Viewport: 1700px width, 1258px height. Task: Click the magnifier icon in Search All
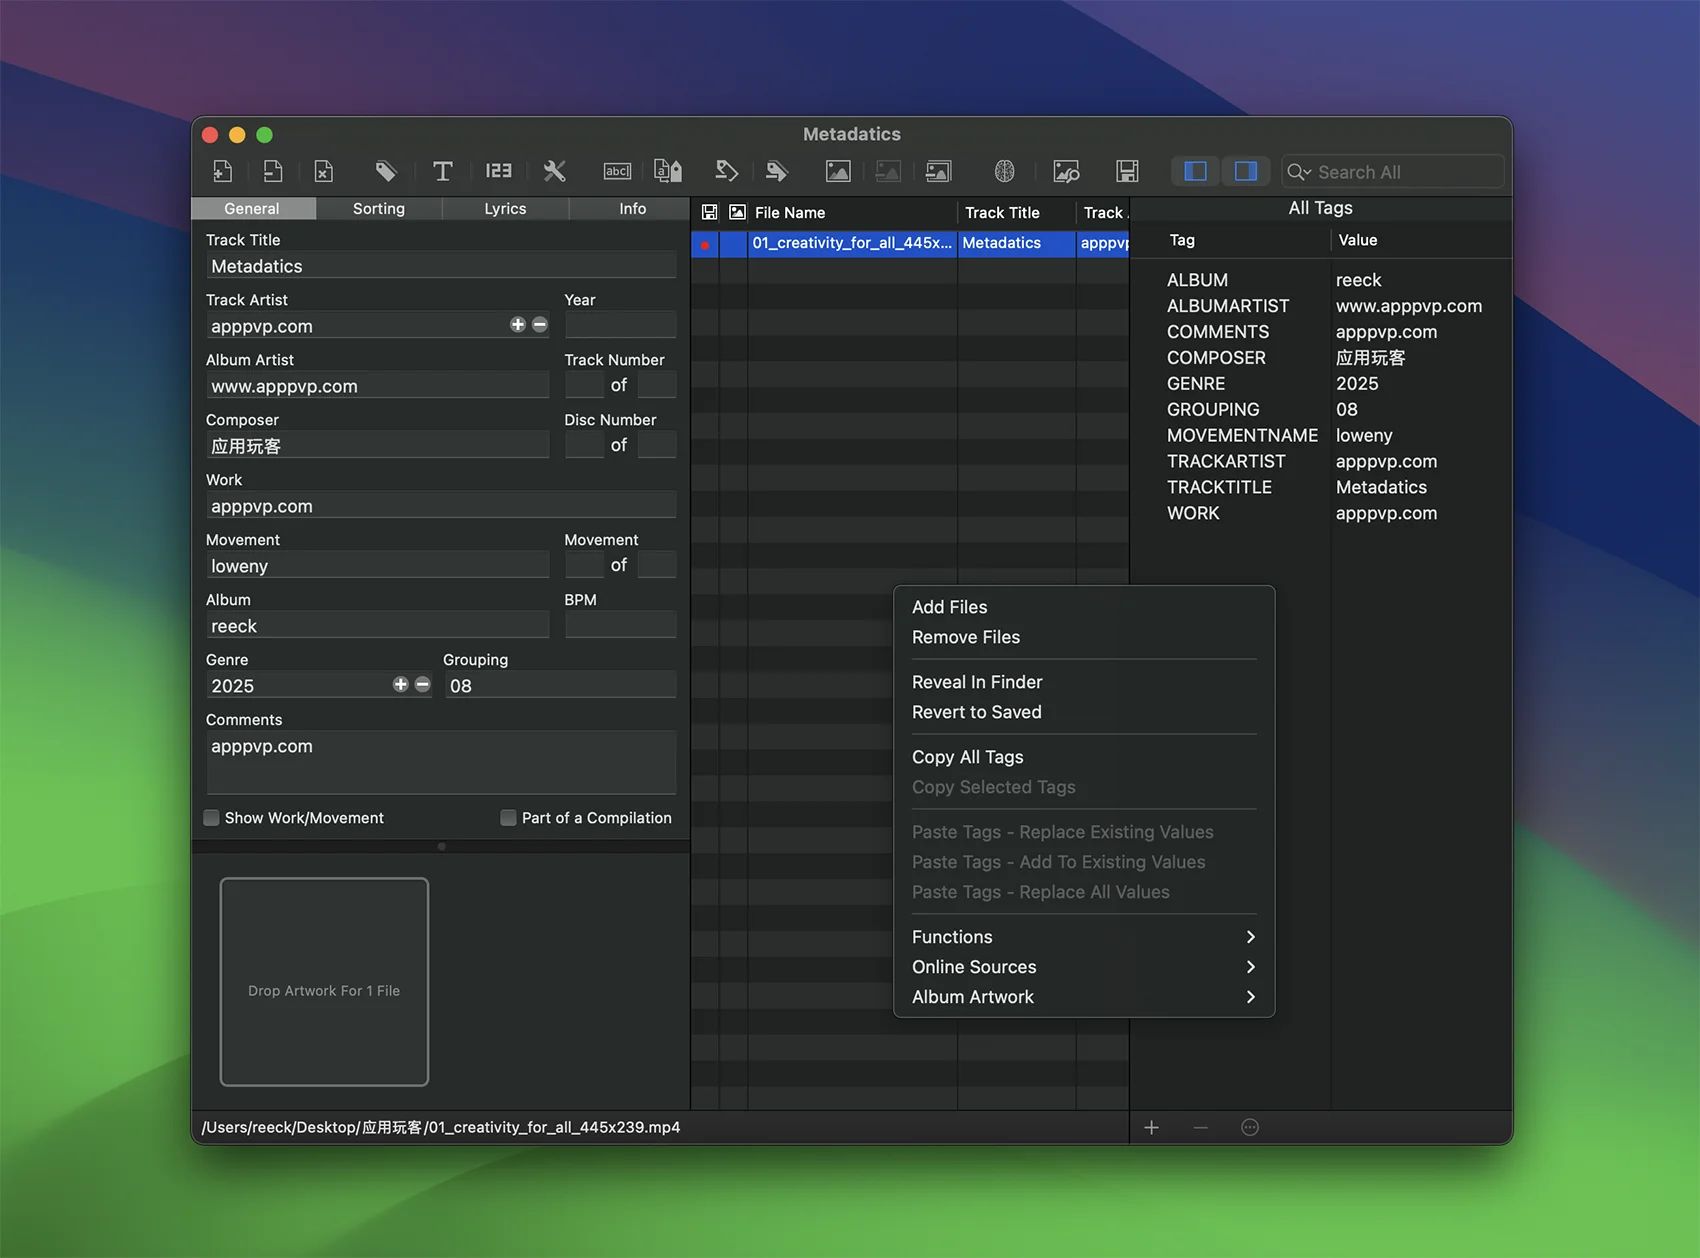[x=1298, y=172]
